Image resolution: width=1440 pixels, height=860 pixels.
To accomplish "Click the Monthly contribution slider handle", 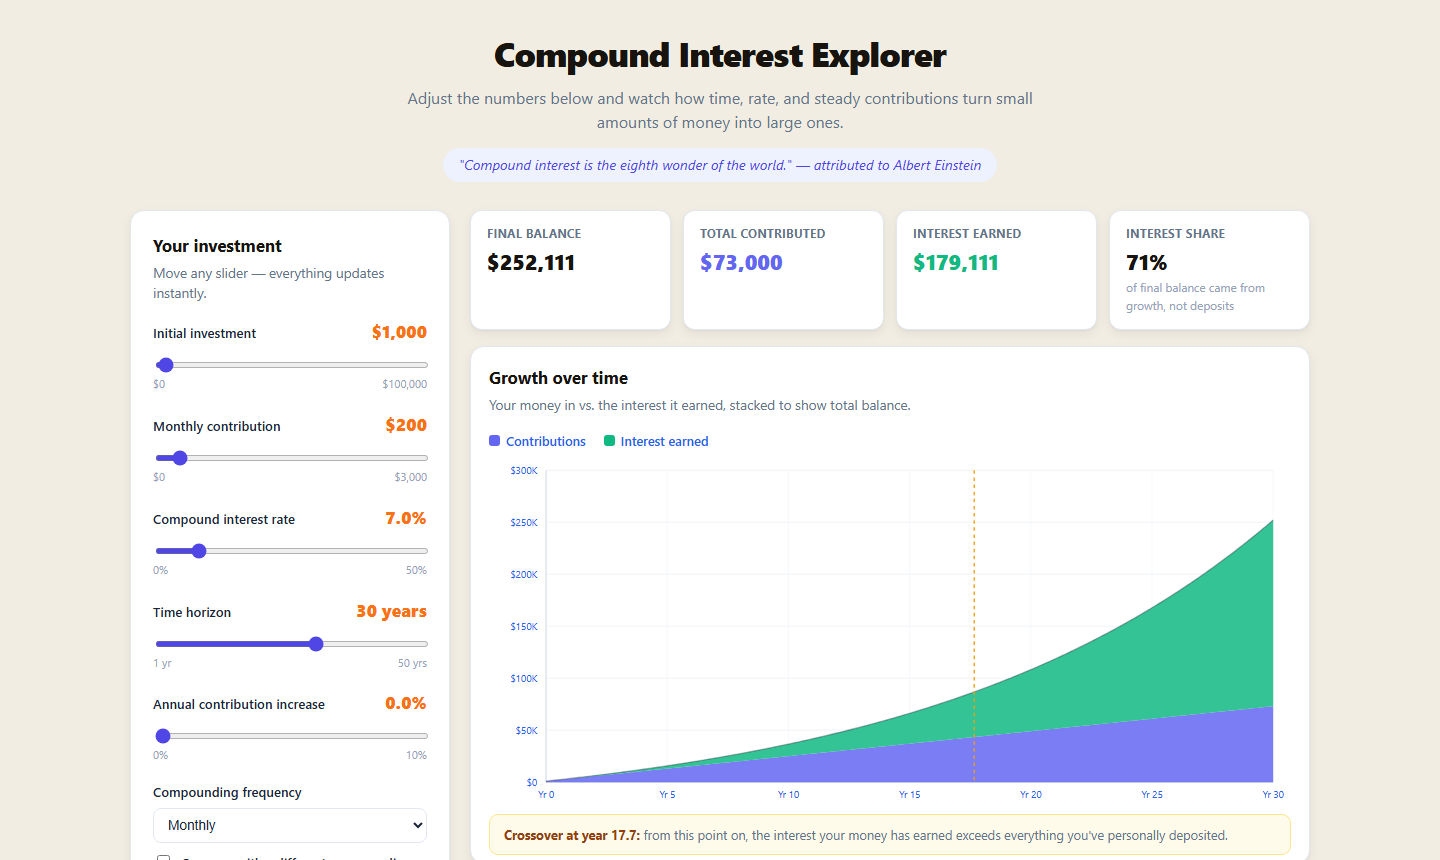I will point(180,458).
